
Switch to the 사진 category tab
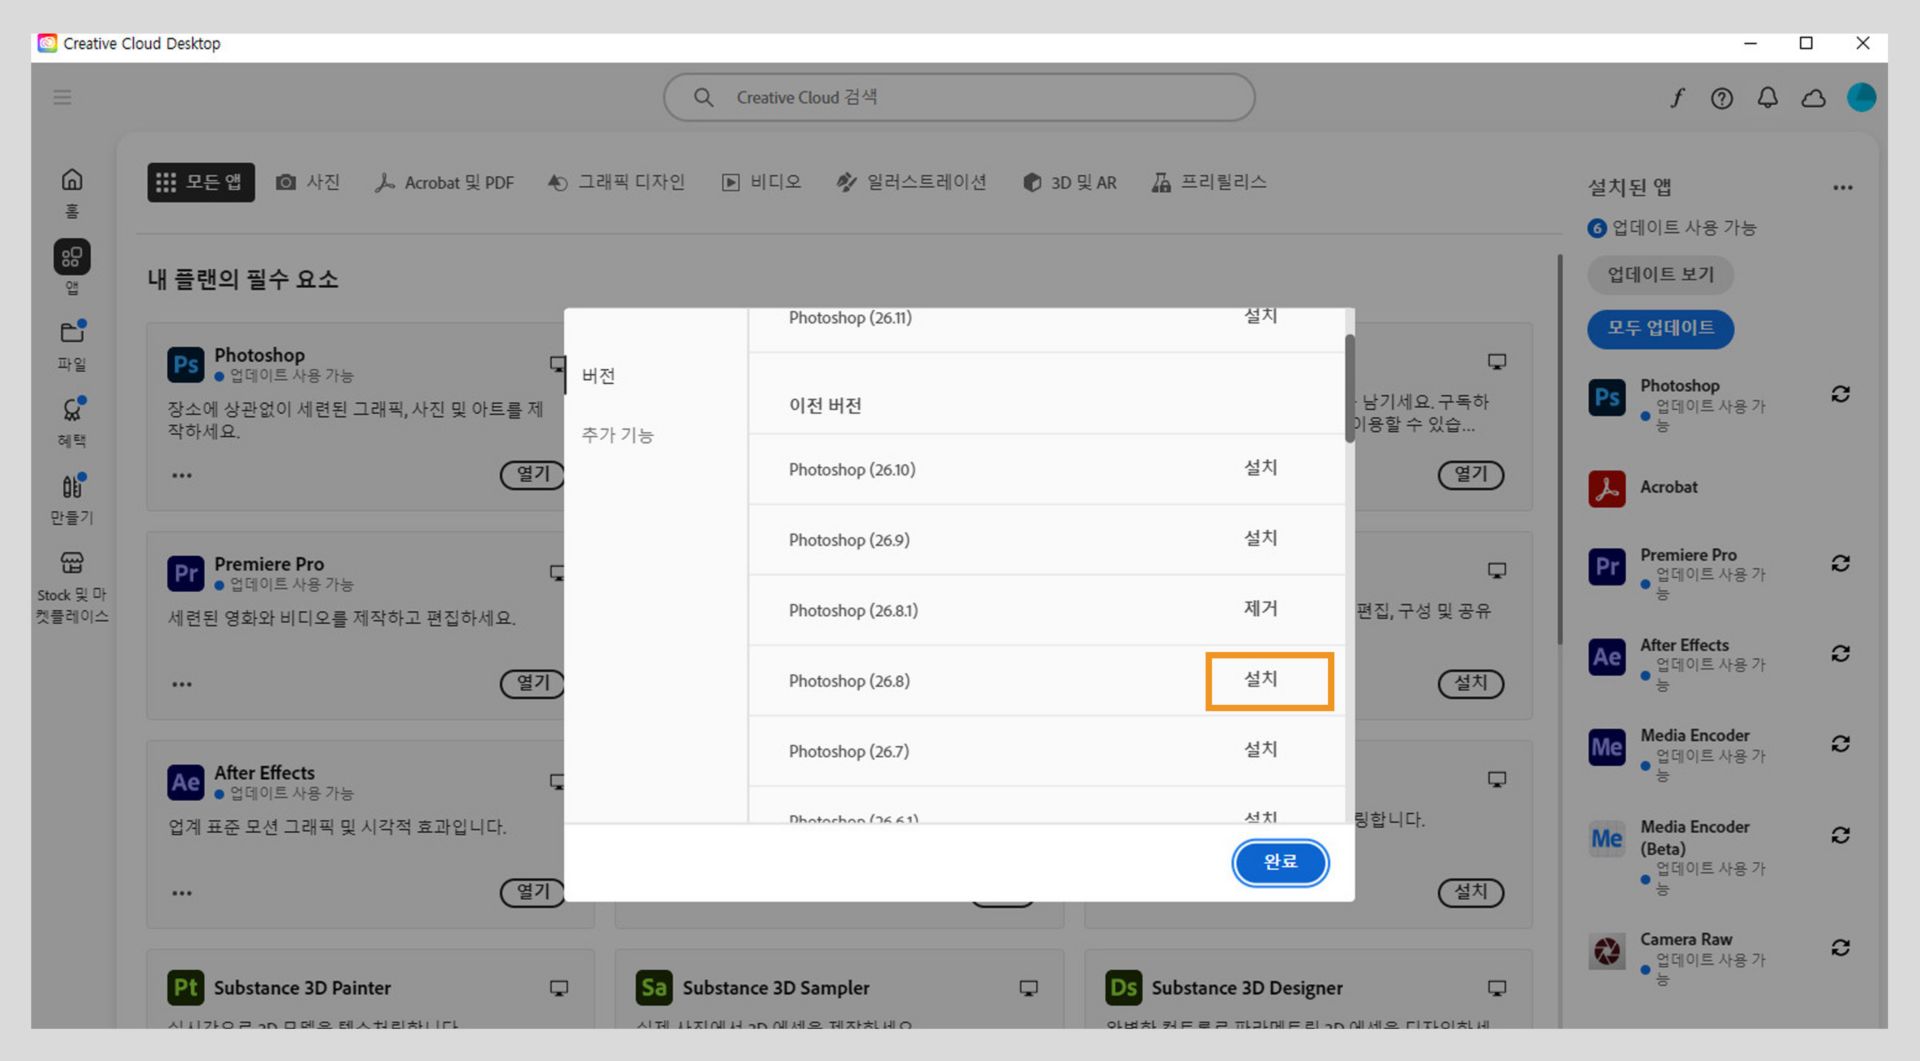click(308, 182)
